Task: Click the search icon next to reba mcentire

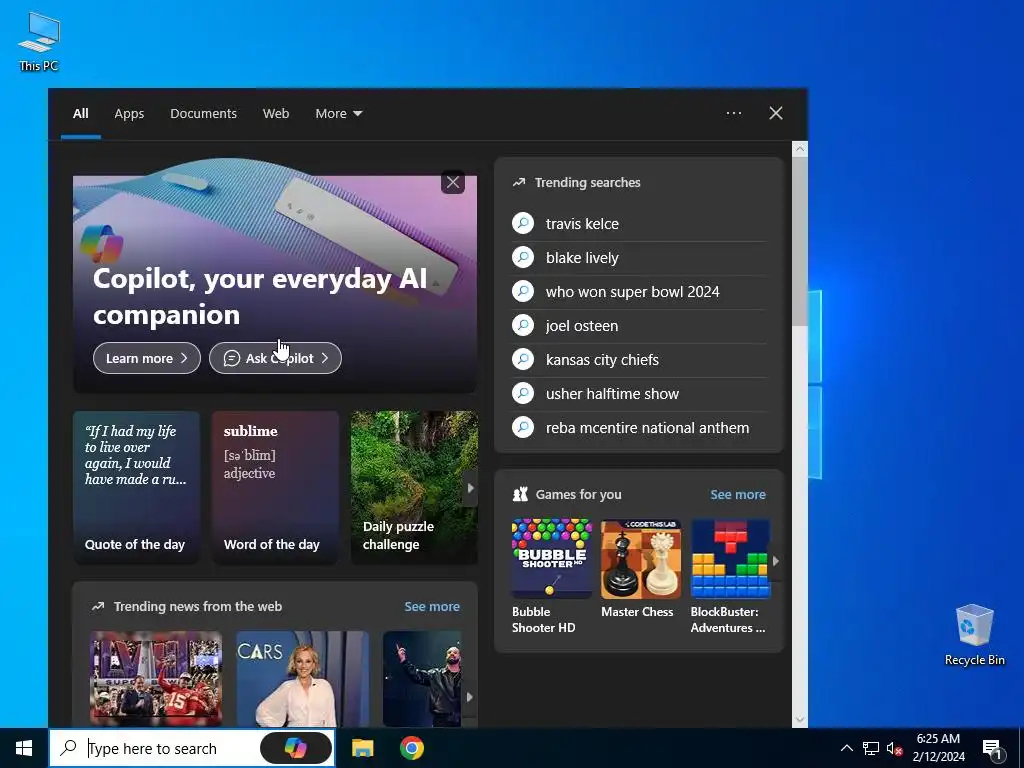Action: click(x=523, y=427)
